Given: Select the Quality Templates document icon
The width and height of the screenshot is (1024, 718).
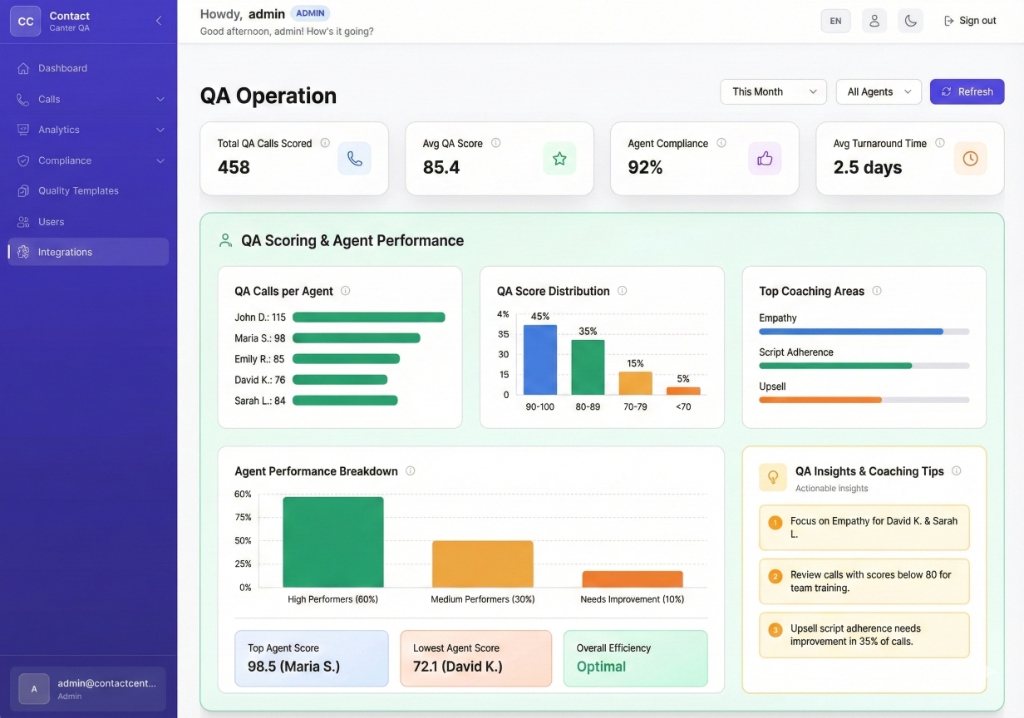Looking at the screenshot, I should click(x=22, y=191).
